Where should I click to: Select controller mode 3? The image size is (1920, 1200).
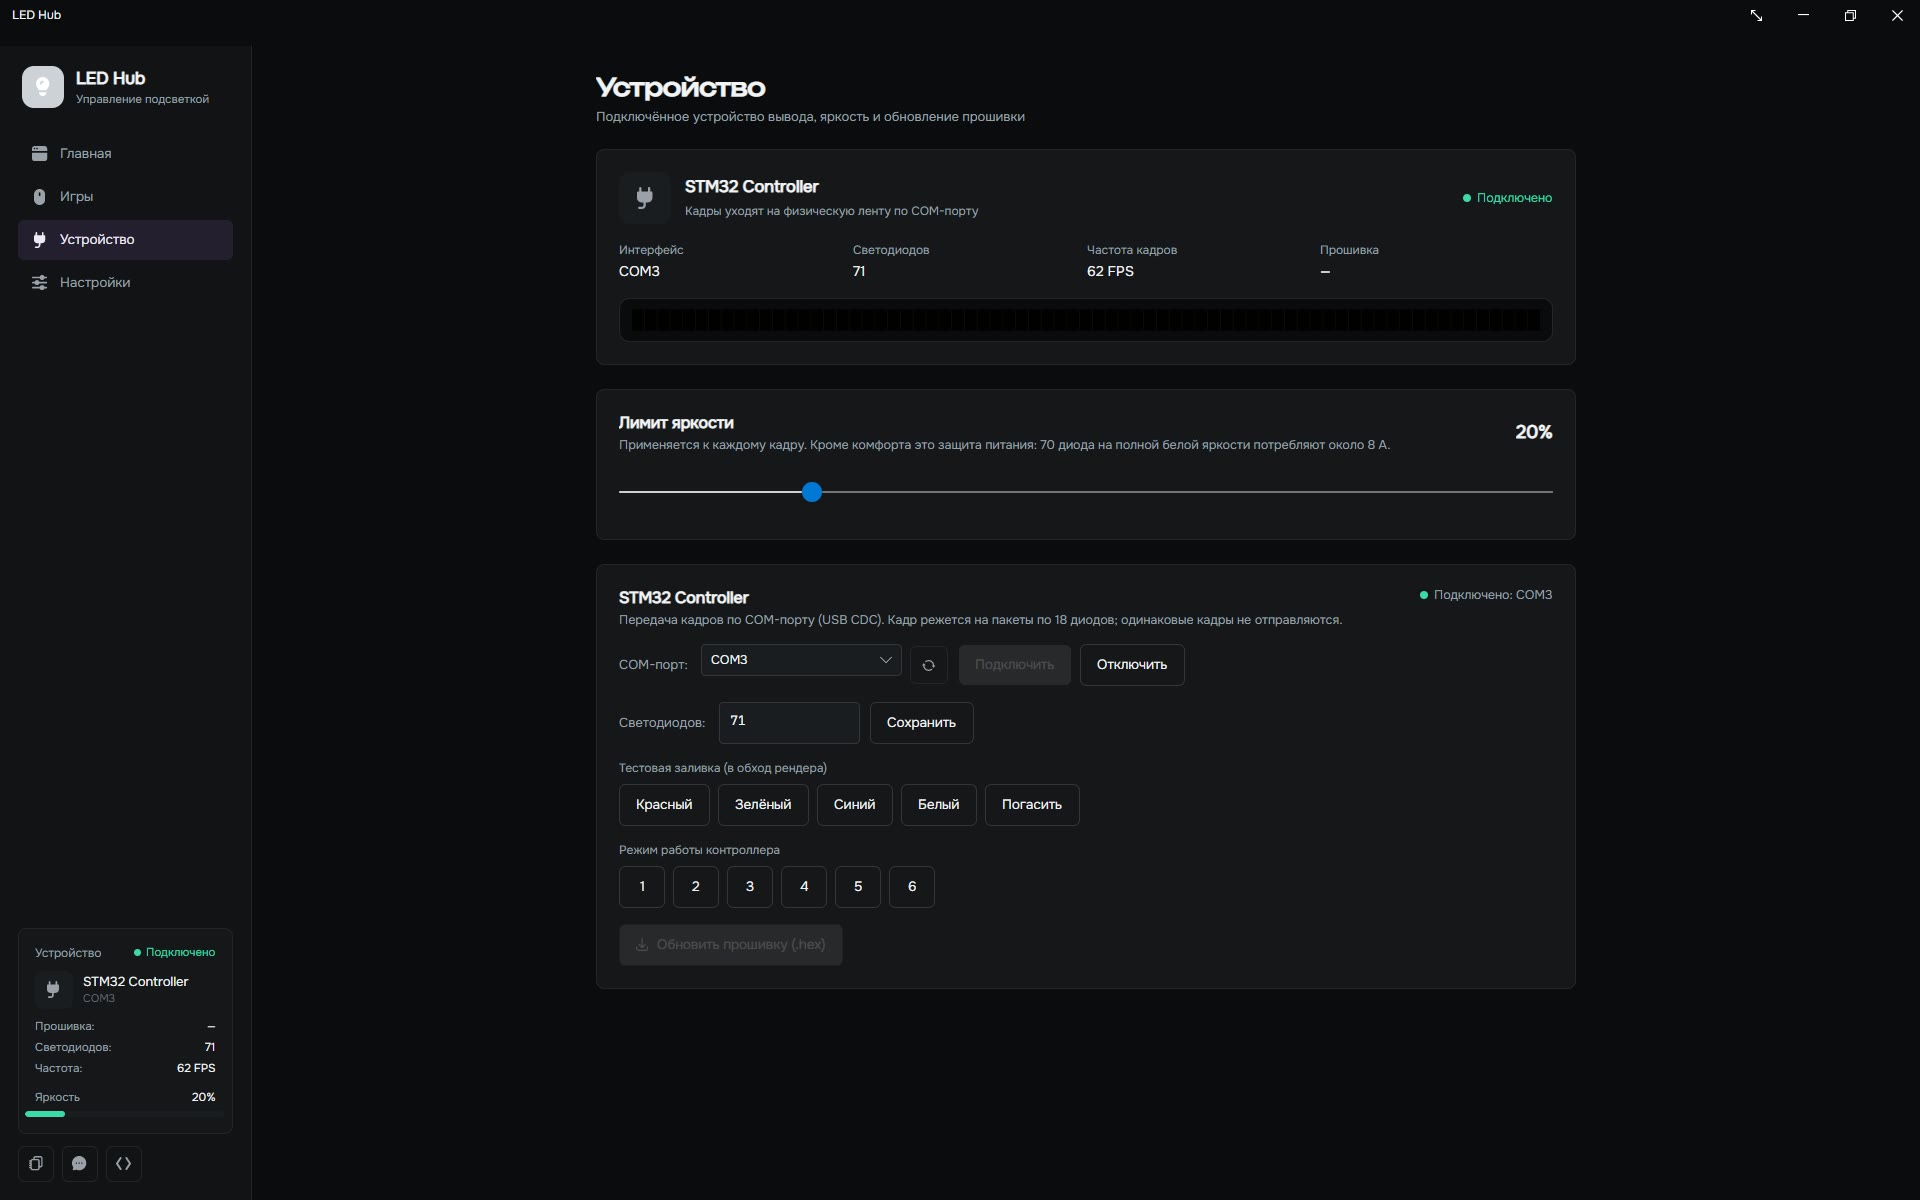point(750,887)
